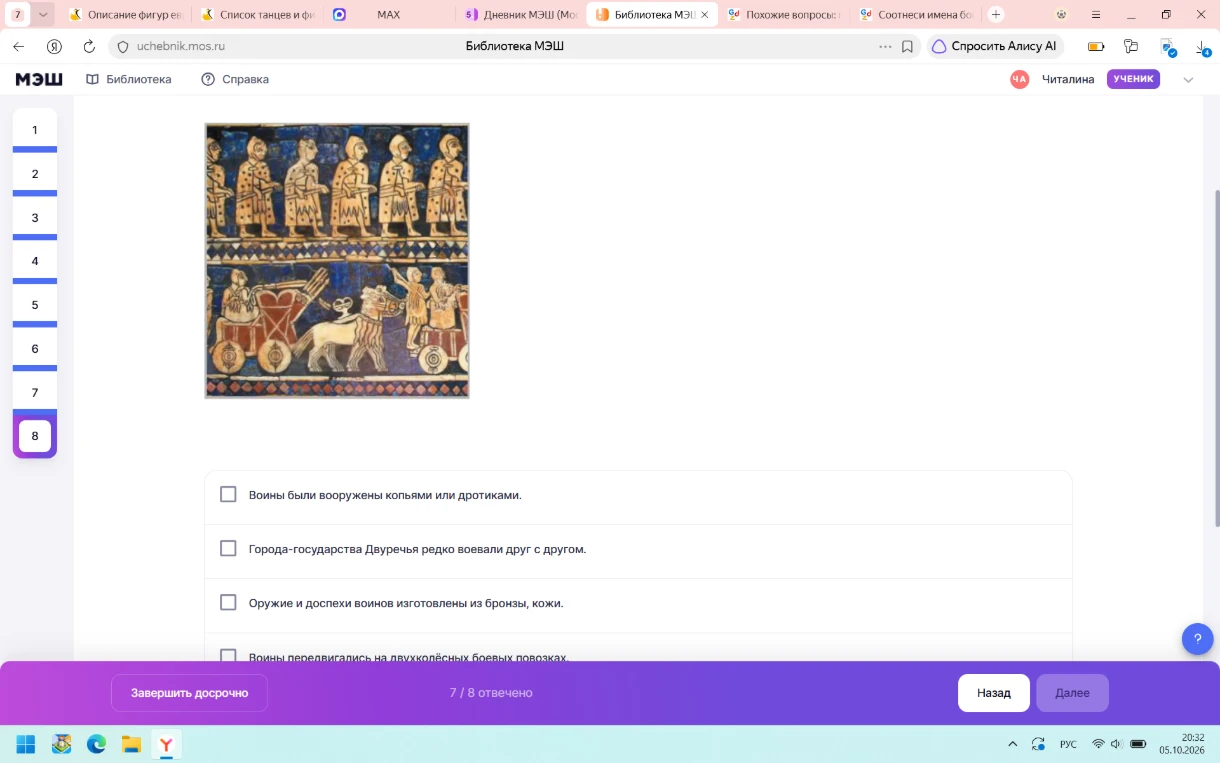1220x763 pixels.
Task: Open the 'Справка' link
Action: pyautogui.click(x=235, y=79)
